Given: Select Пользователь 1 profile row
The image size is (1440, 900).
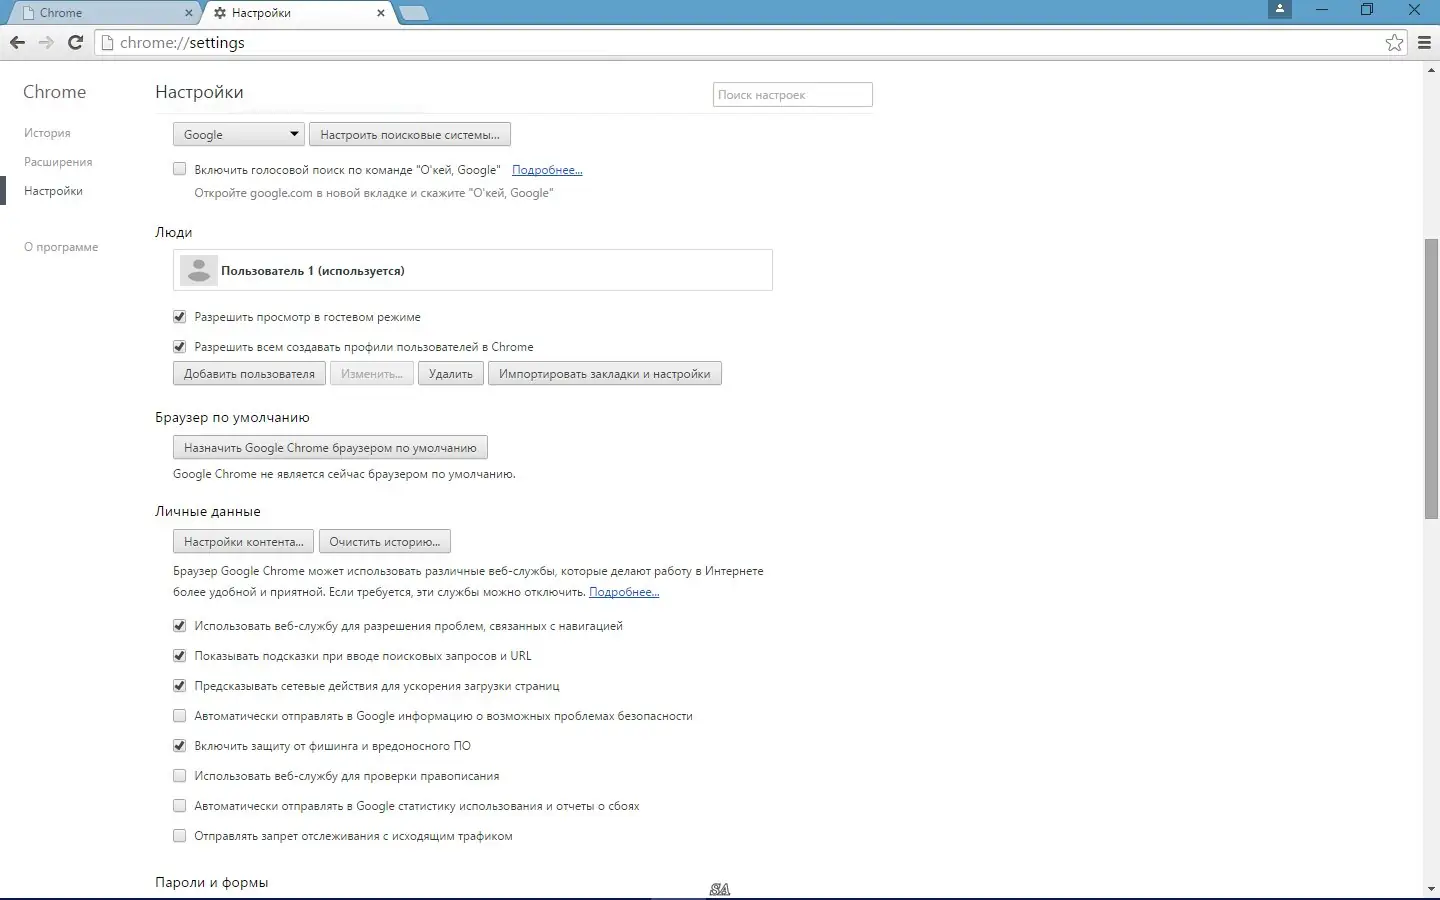Looking at the screenshot, I should (x=473, y=270).
